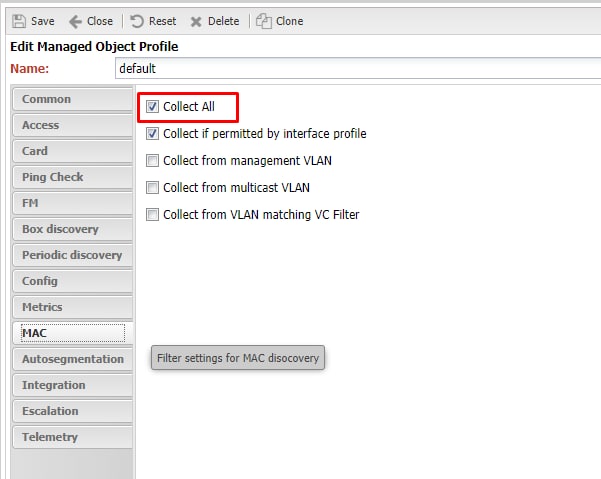This screenshot has width=601, height=479.
Task: Open the Common tab
Action: pos(72,99)
